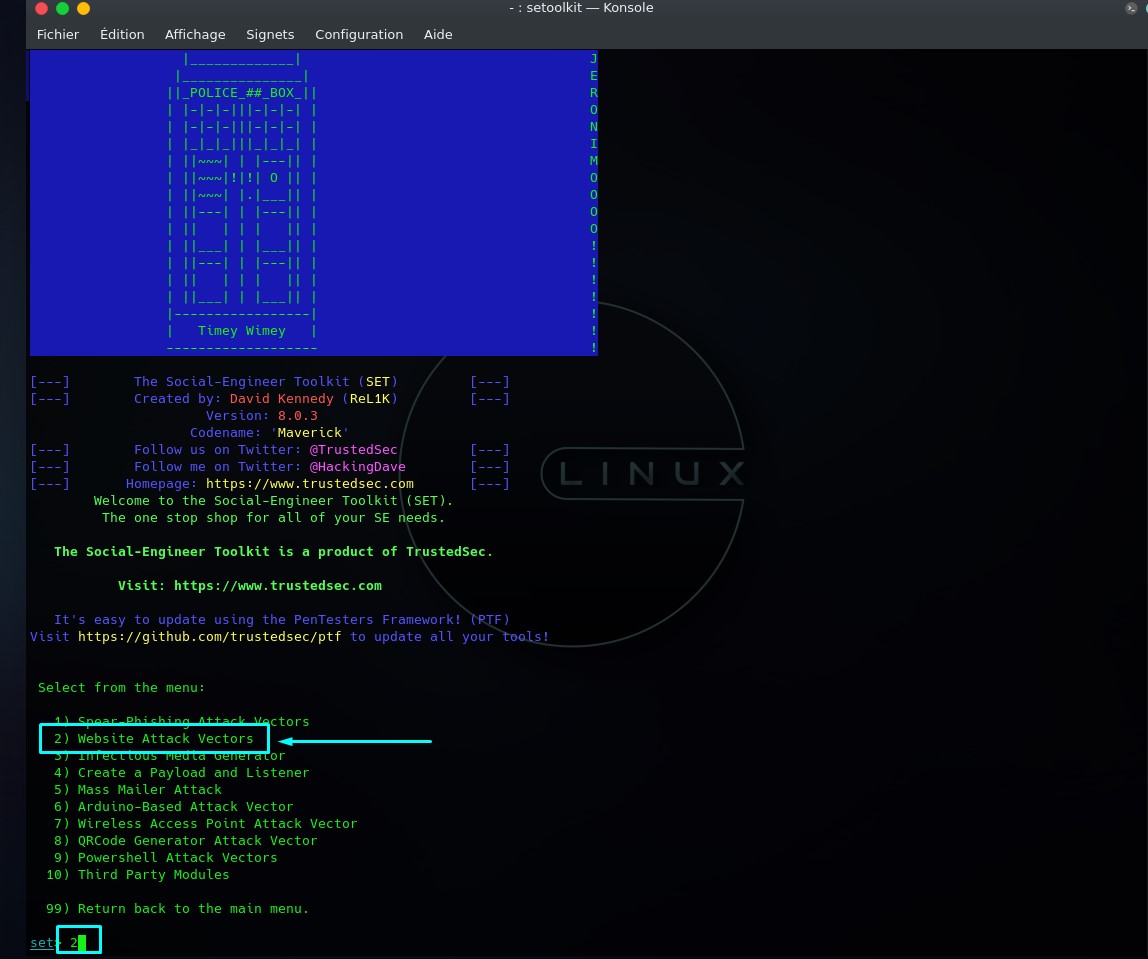Open the Affichage menu
This screenshot has width=1148, height=959.
pos(195,34)
